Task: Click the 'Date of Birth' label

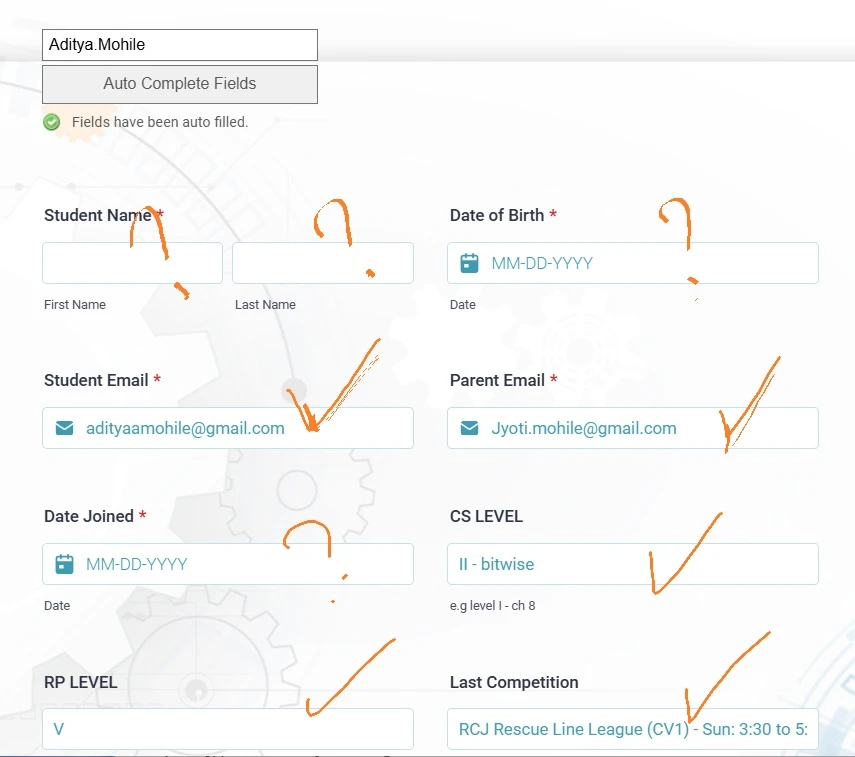Action: click(x=497, y=215)
